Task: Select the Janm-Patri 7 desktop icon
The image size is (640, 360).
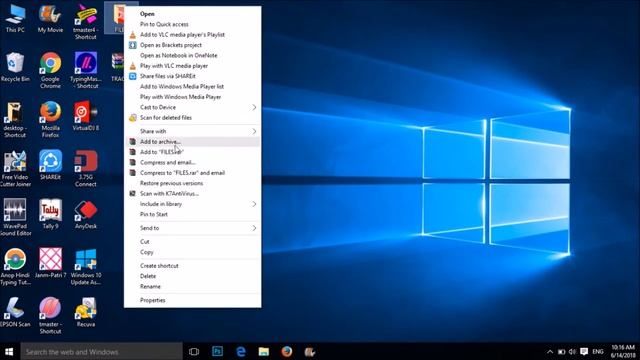Action: click(x=50, y=264)
